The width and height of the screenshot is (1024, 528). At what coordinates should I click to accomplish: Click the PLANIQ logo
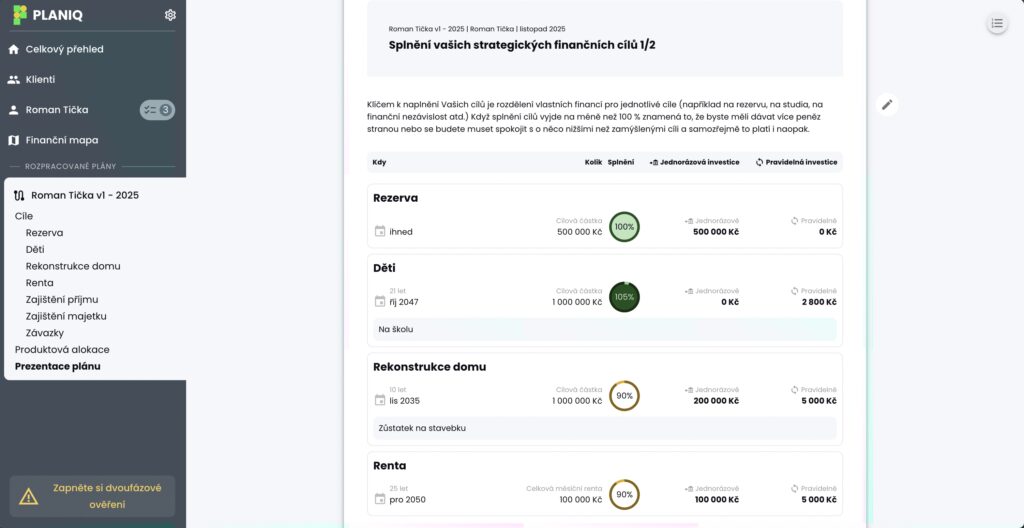pyautogui.click(x=50, y=15)
